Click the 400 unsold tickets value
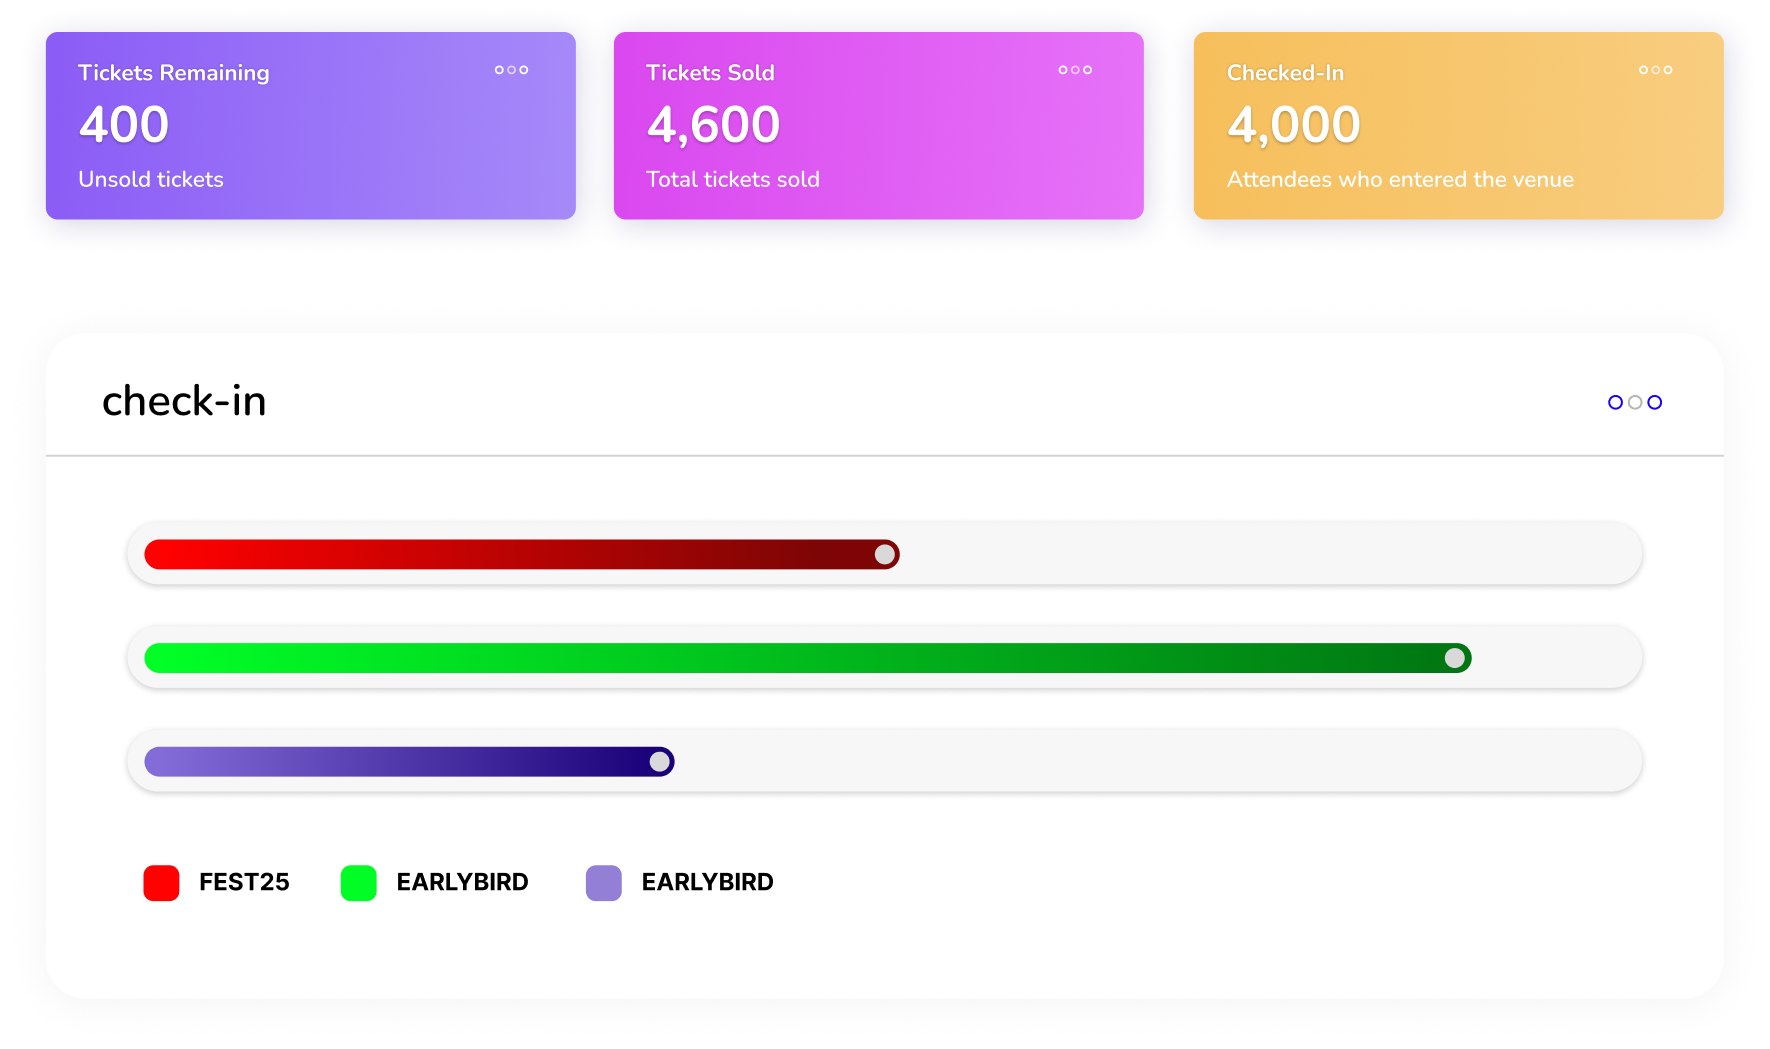This screenshot has height=1049, width=1770. click(x=124, y=125)
